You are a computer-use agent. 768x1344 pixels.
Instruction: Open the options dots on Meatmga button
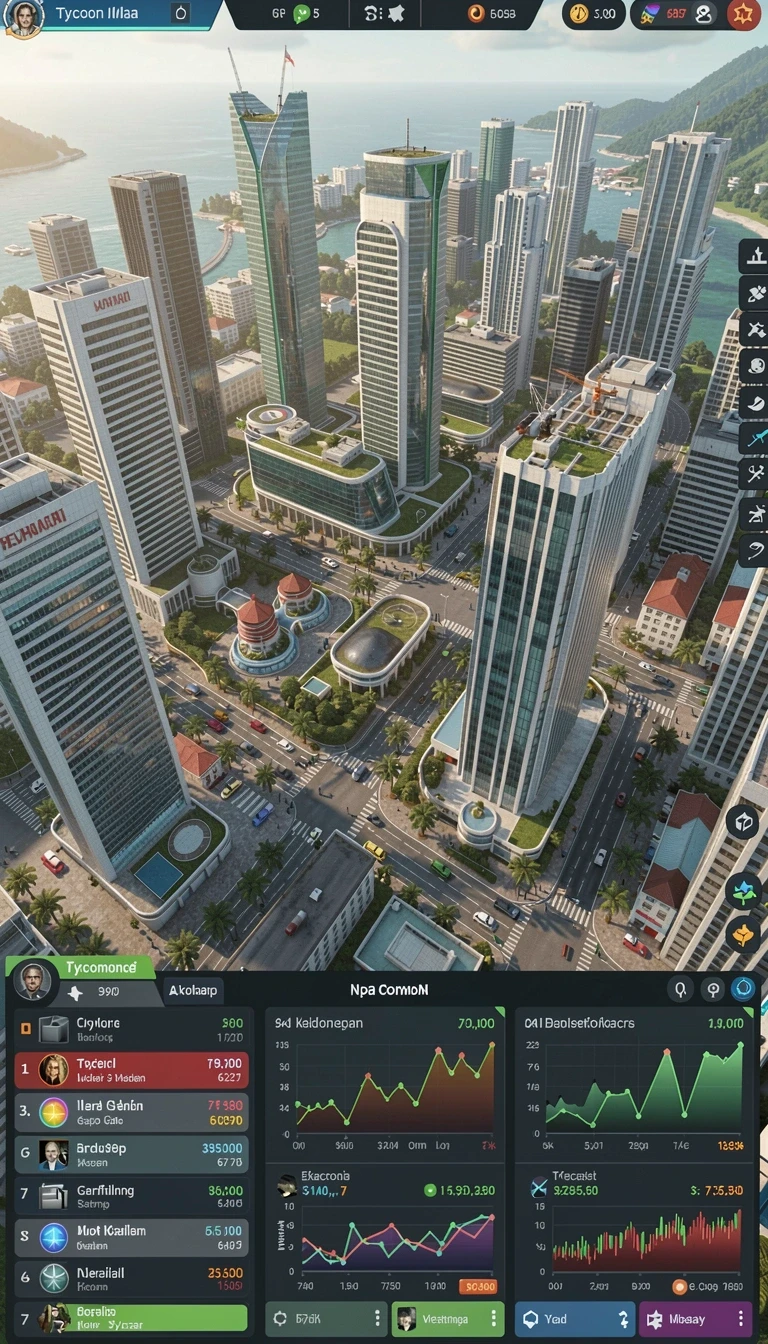[494, 1319]
